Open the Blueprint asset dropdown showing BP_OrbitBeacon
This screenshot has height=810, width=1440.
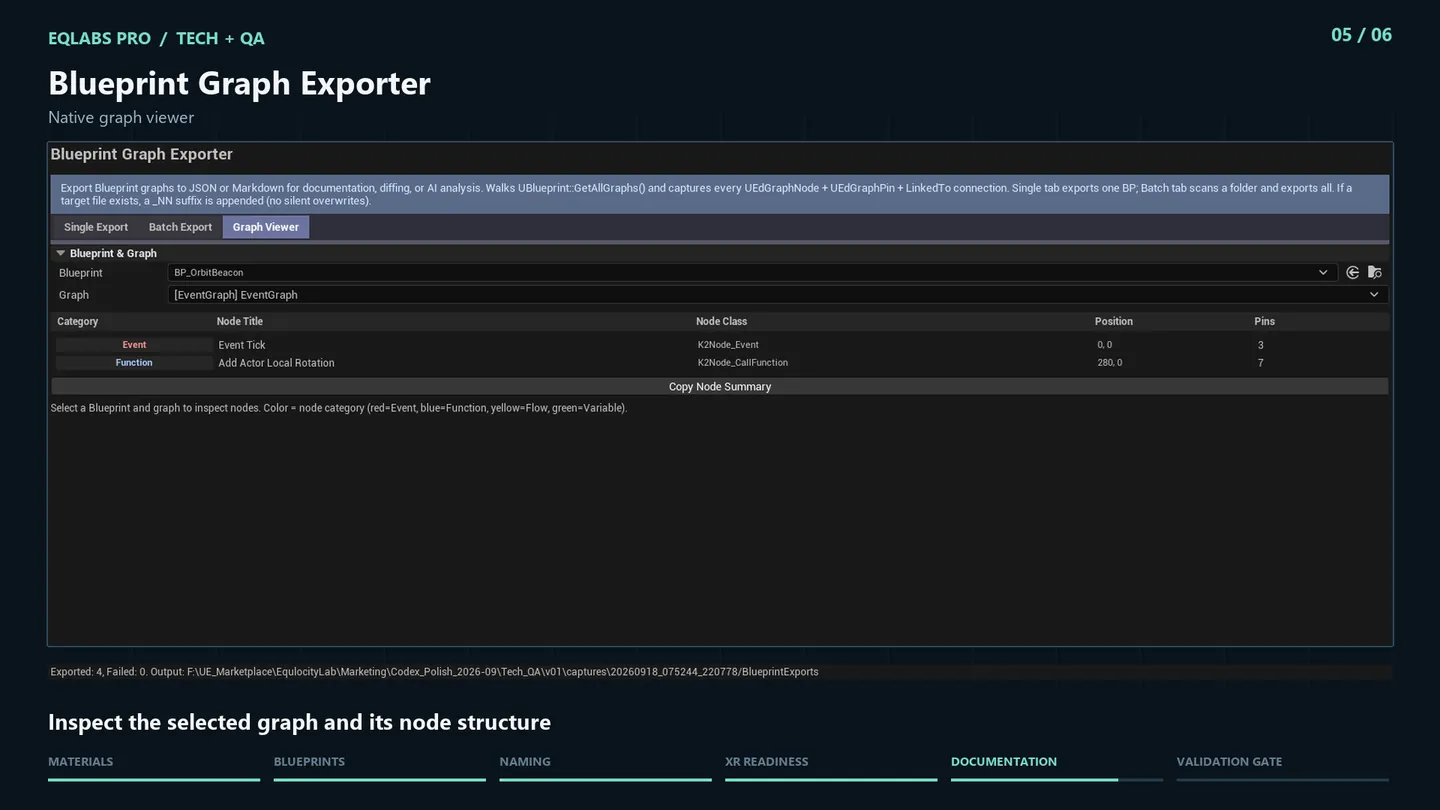(752, 272)
